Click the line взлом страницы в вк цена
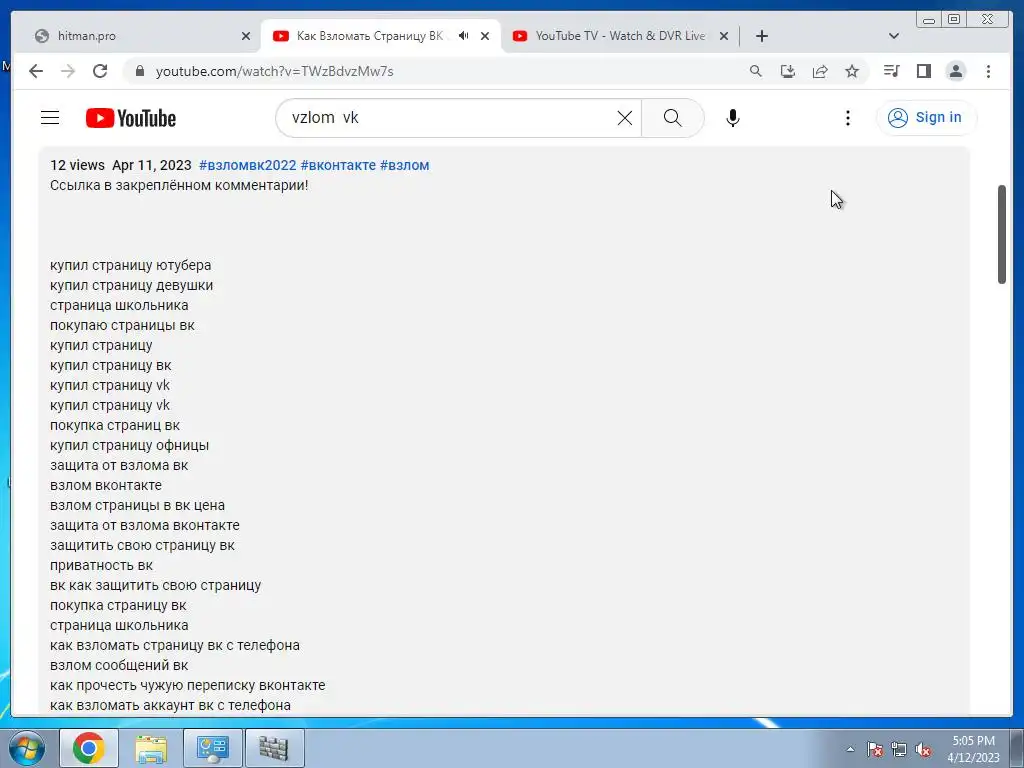This screenshot has width=1024, height=768. click(x=137, y=505)
